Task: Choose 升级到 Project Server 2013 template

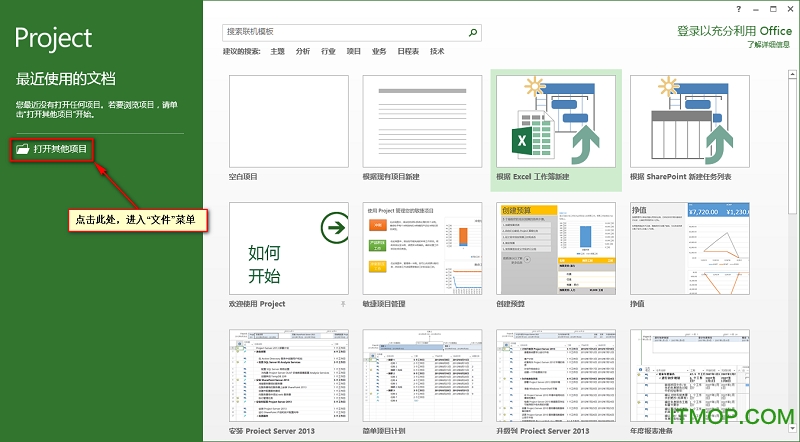Action: pos(556,376)
